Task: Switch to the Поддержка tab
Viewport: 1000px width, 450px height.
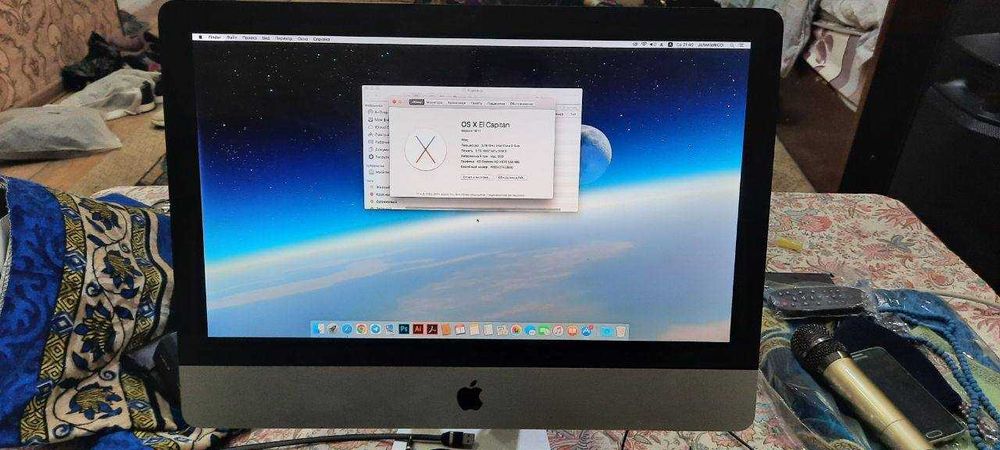Action: point(496,103)
